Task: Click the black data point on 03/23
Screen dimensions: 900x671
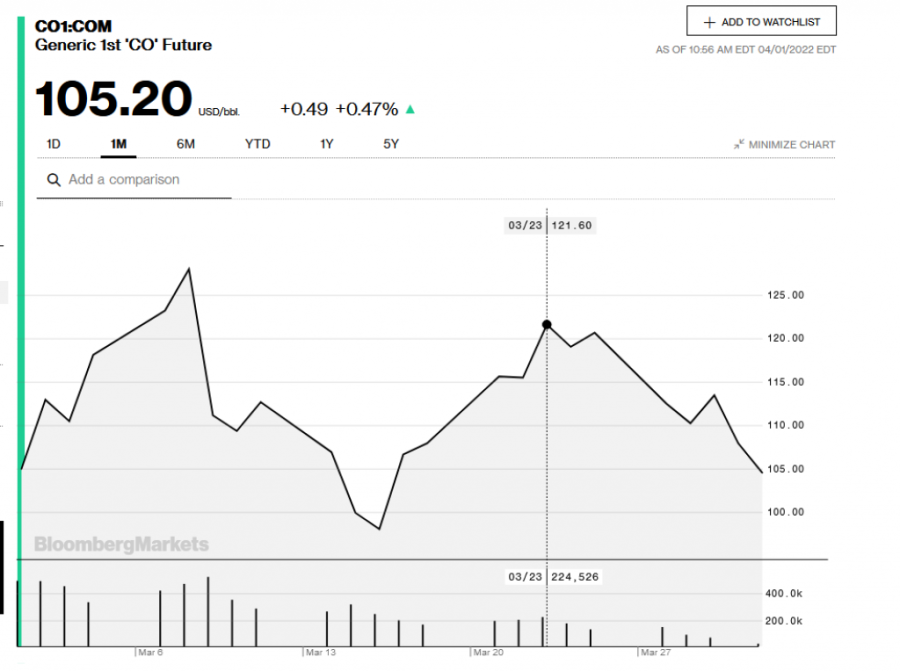Action: (546, 324)
